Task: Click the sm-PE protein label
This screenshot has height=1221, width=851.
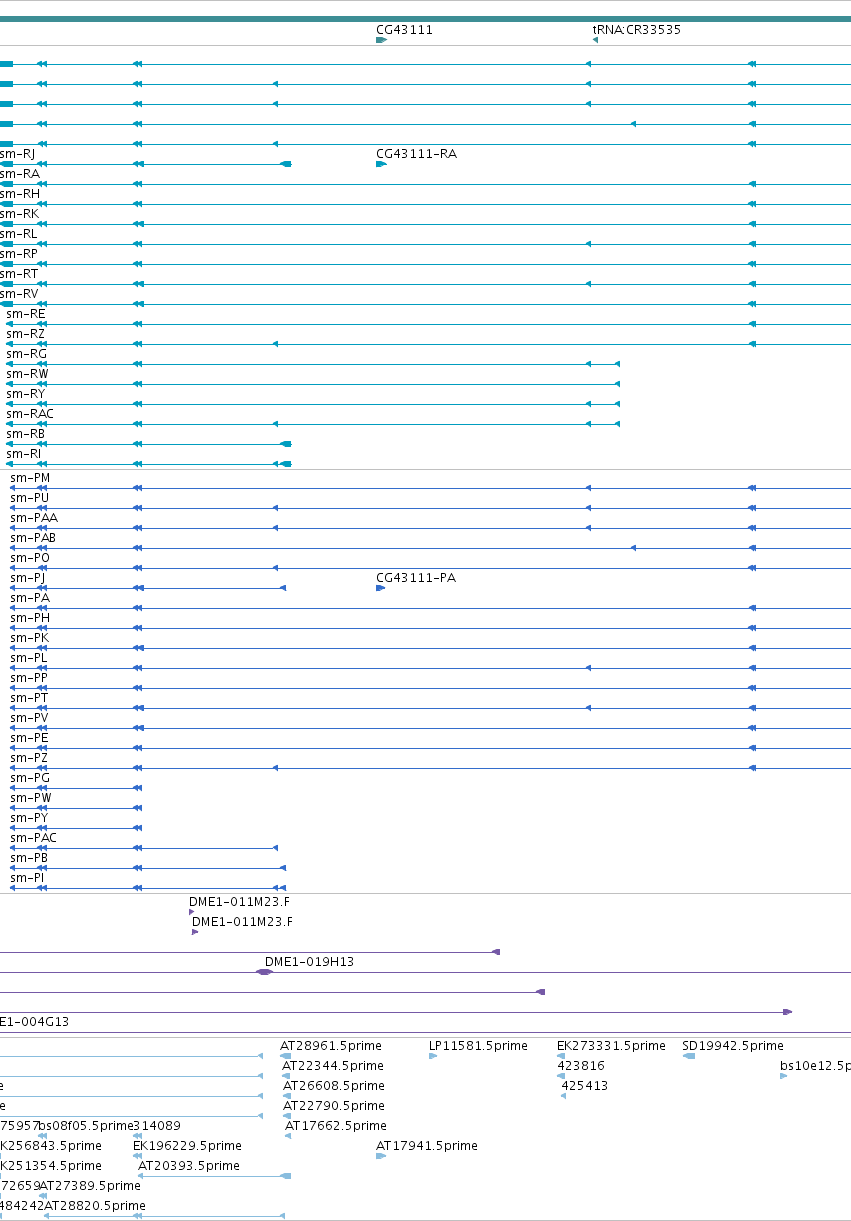Action: coord(30,738)
